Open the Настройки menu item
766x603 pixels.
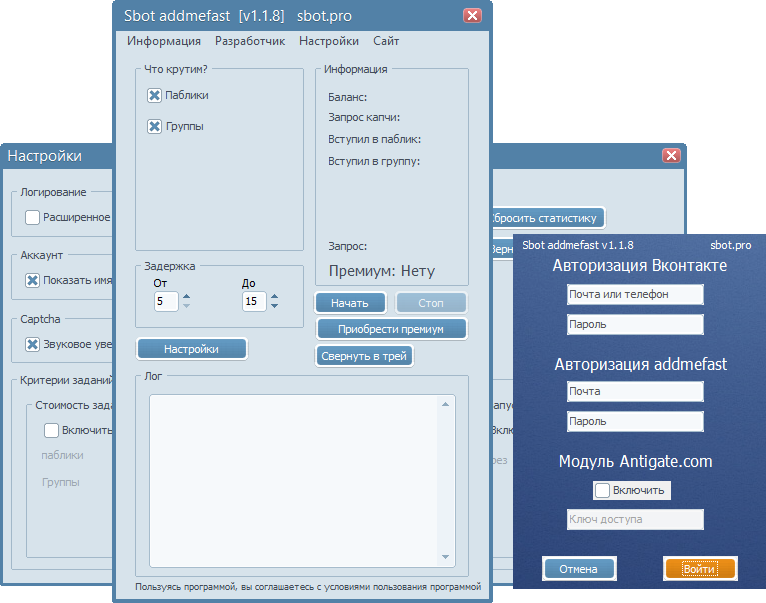[329, 41]
